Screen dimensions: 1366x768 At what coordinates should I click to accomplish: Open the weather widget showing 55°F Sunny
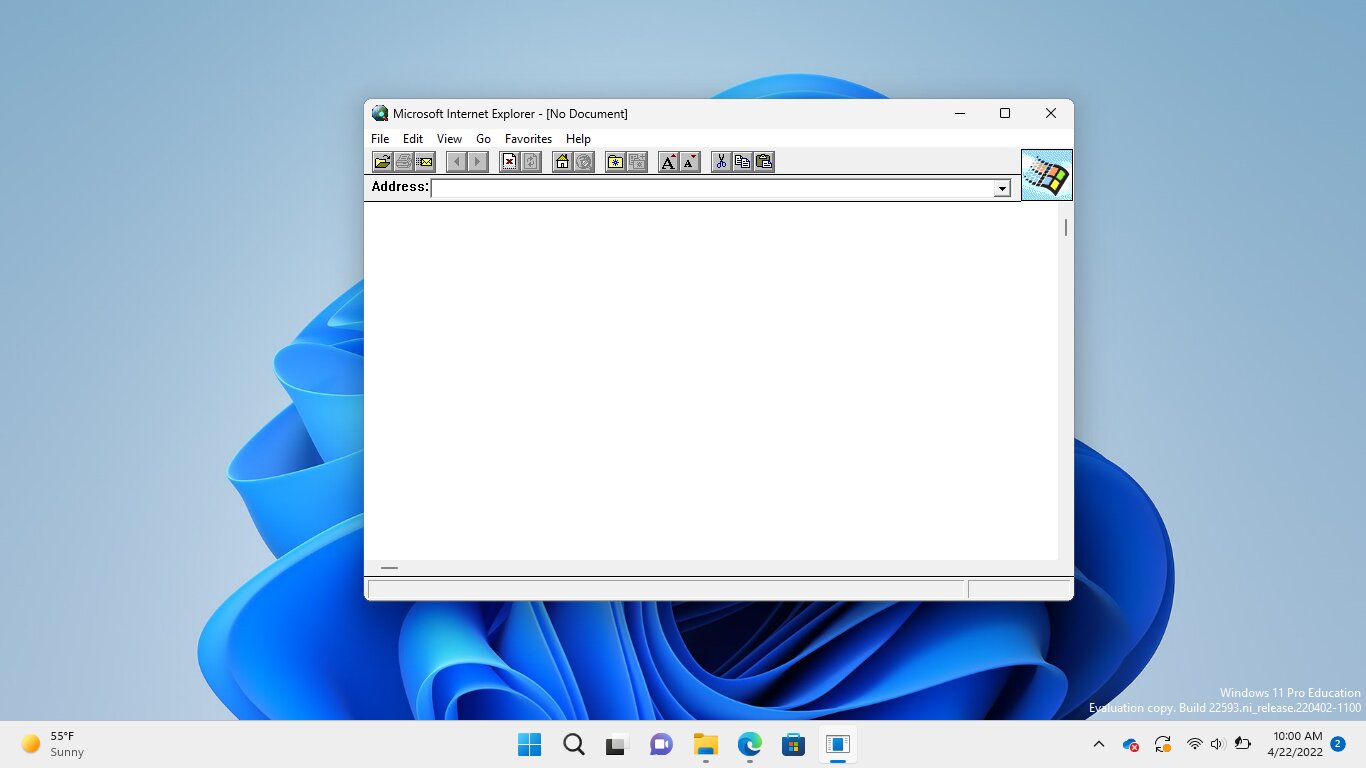point(55,744)
